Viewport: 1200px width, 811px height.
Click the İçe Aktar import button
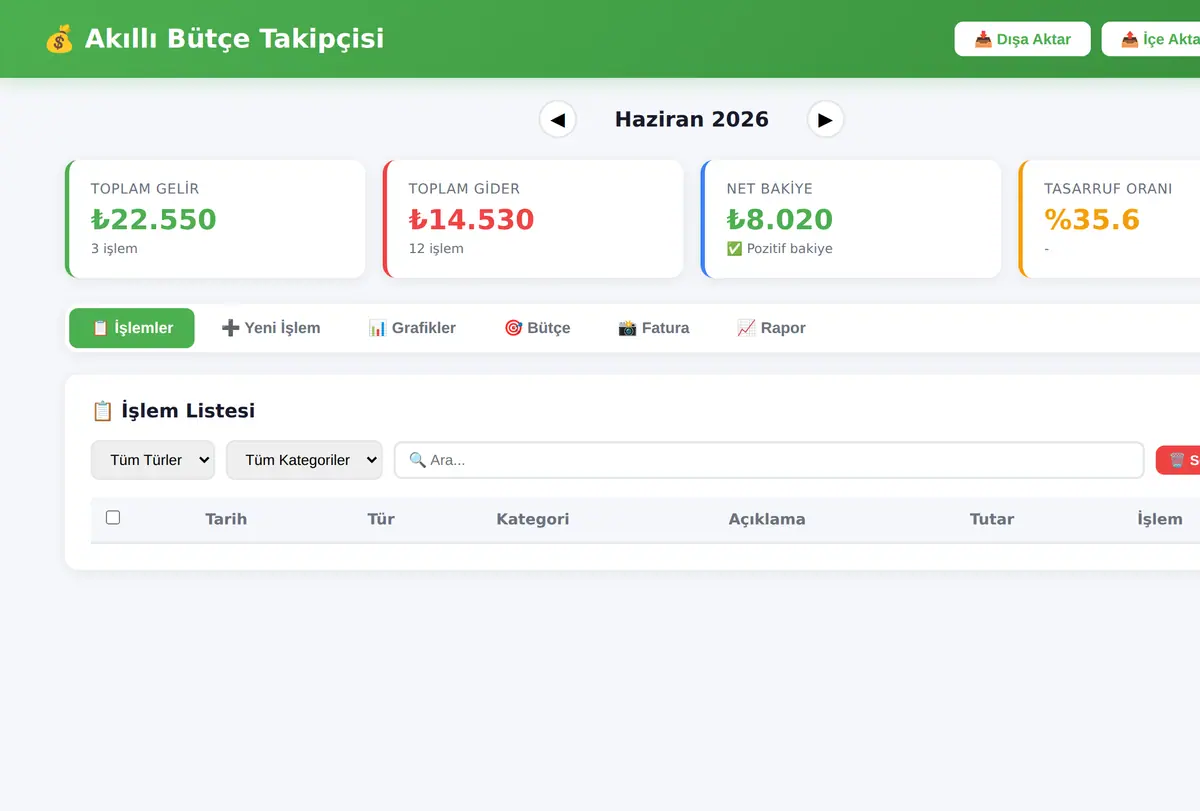(x=1151, y=39)
